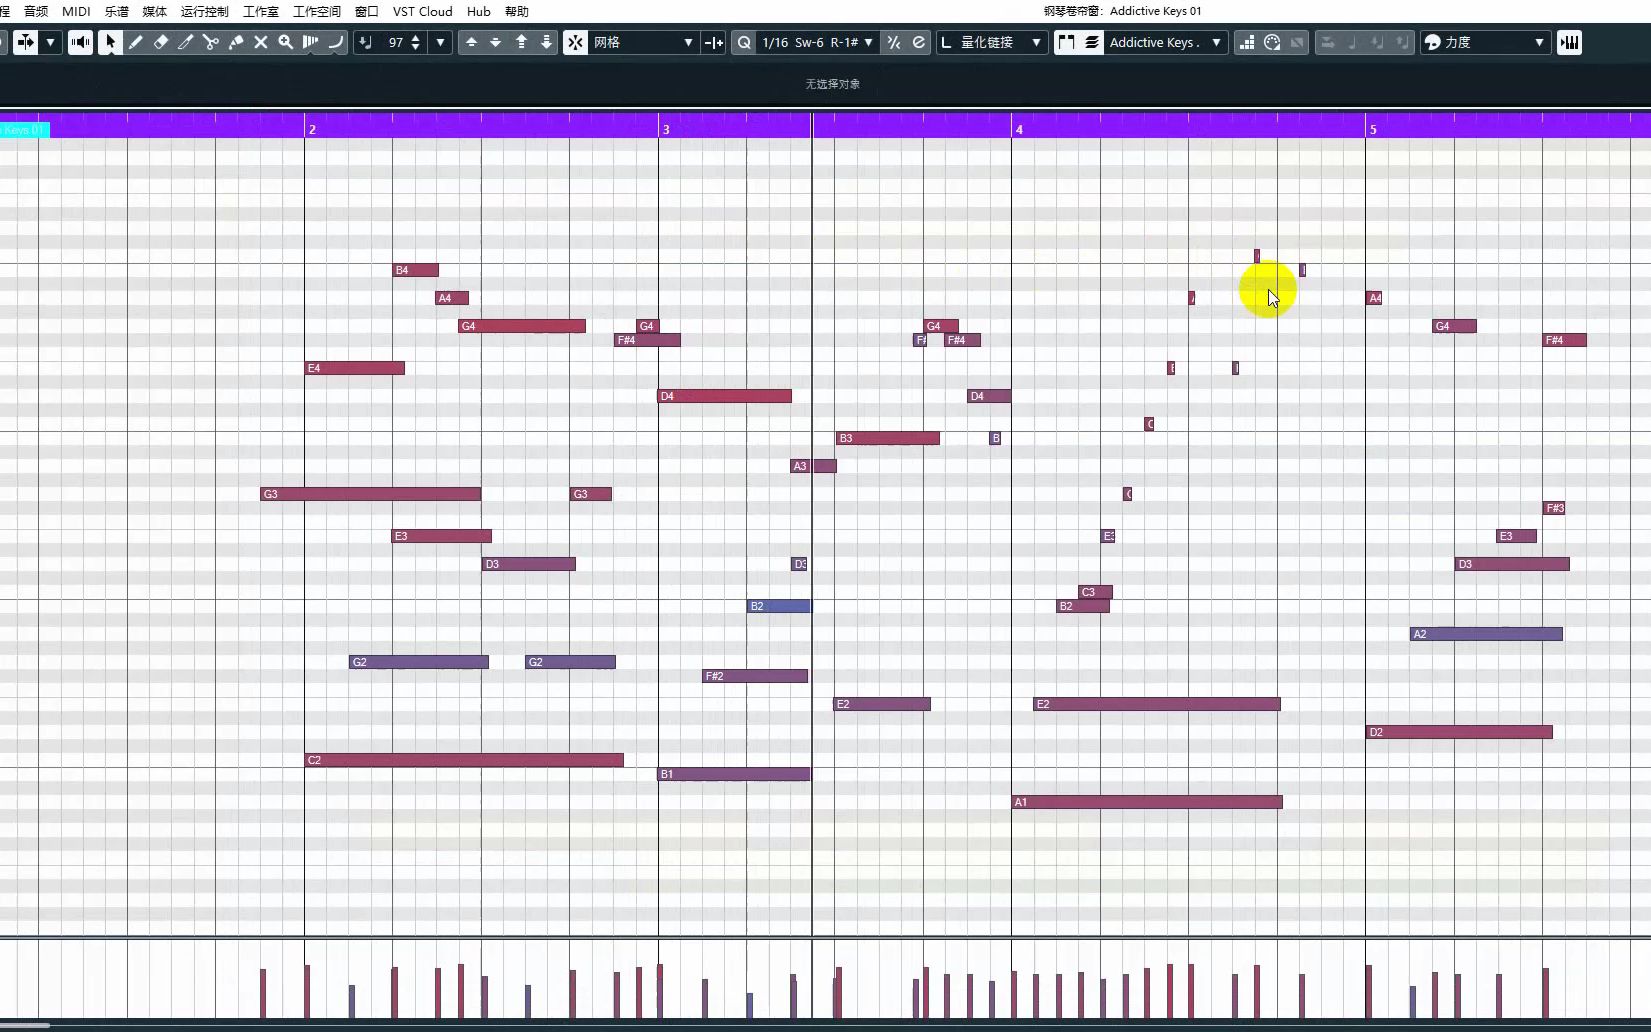The image size is (1651, 1032).
Task: Select the blue B2 note in bar 3
Action: click(x=779, y=606)
